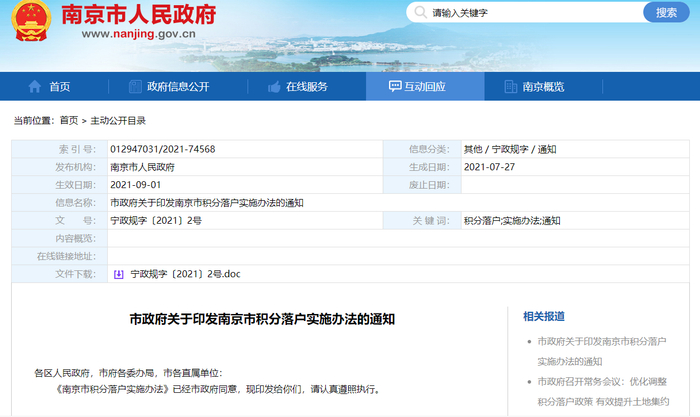Click the chat bubble interaction icon

pos(395,86)
